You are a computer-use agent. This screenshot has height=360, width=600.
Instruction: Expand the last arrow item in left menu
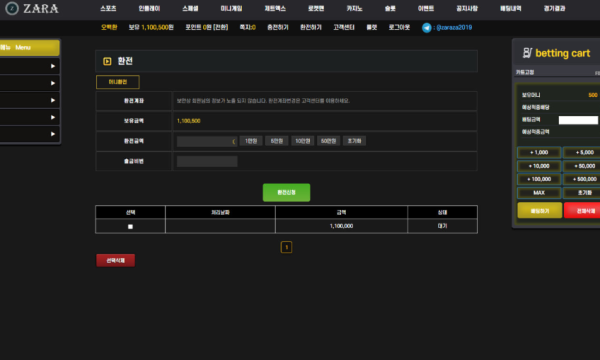[x=30, y=134]
